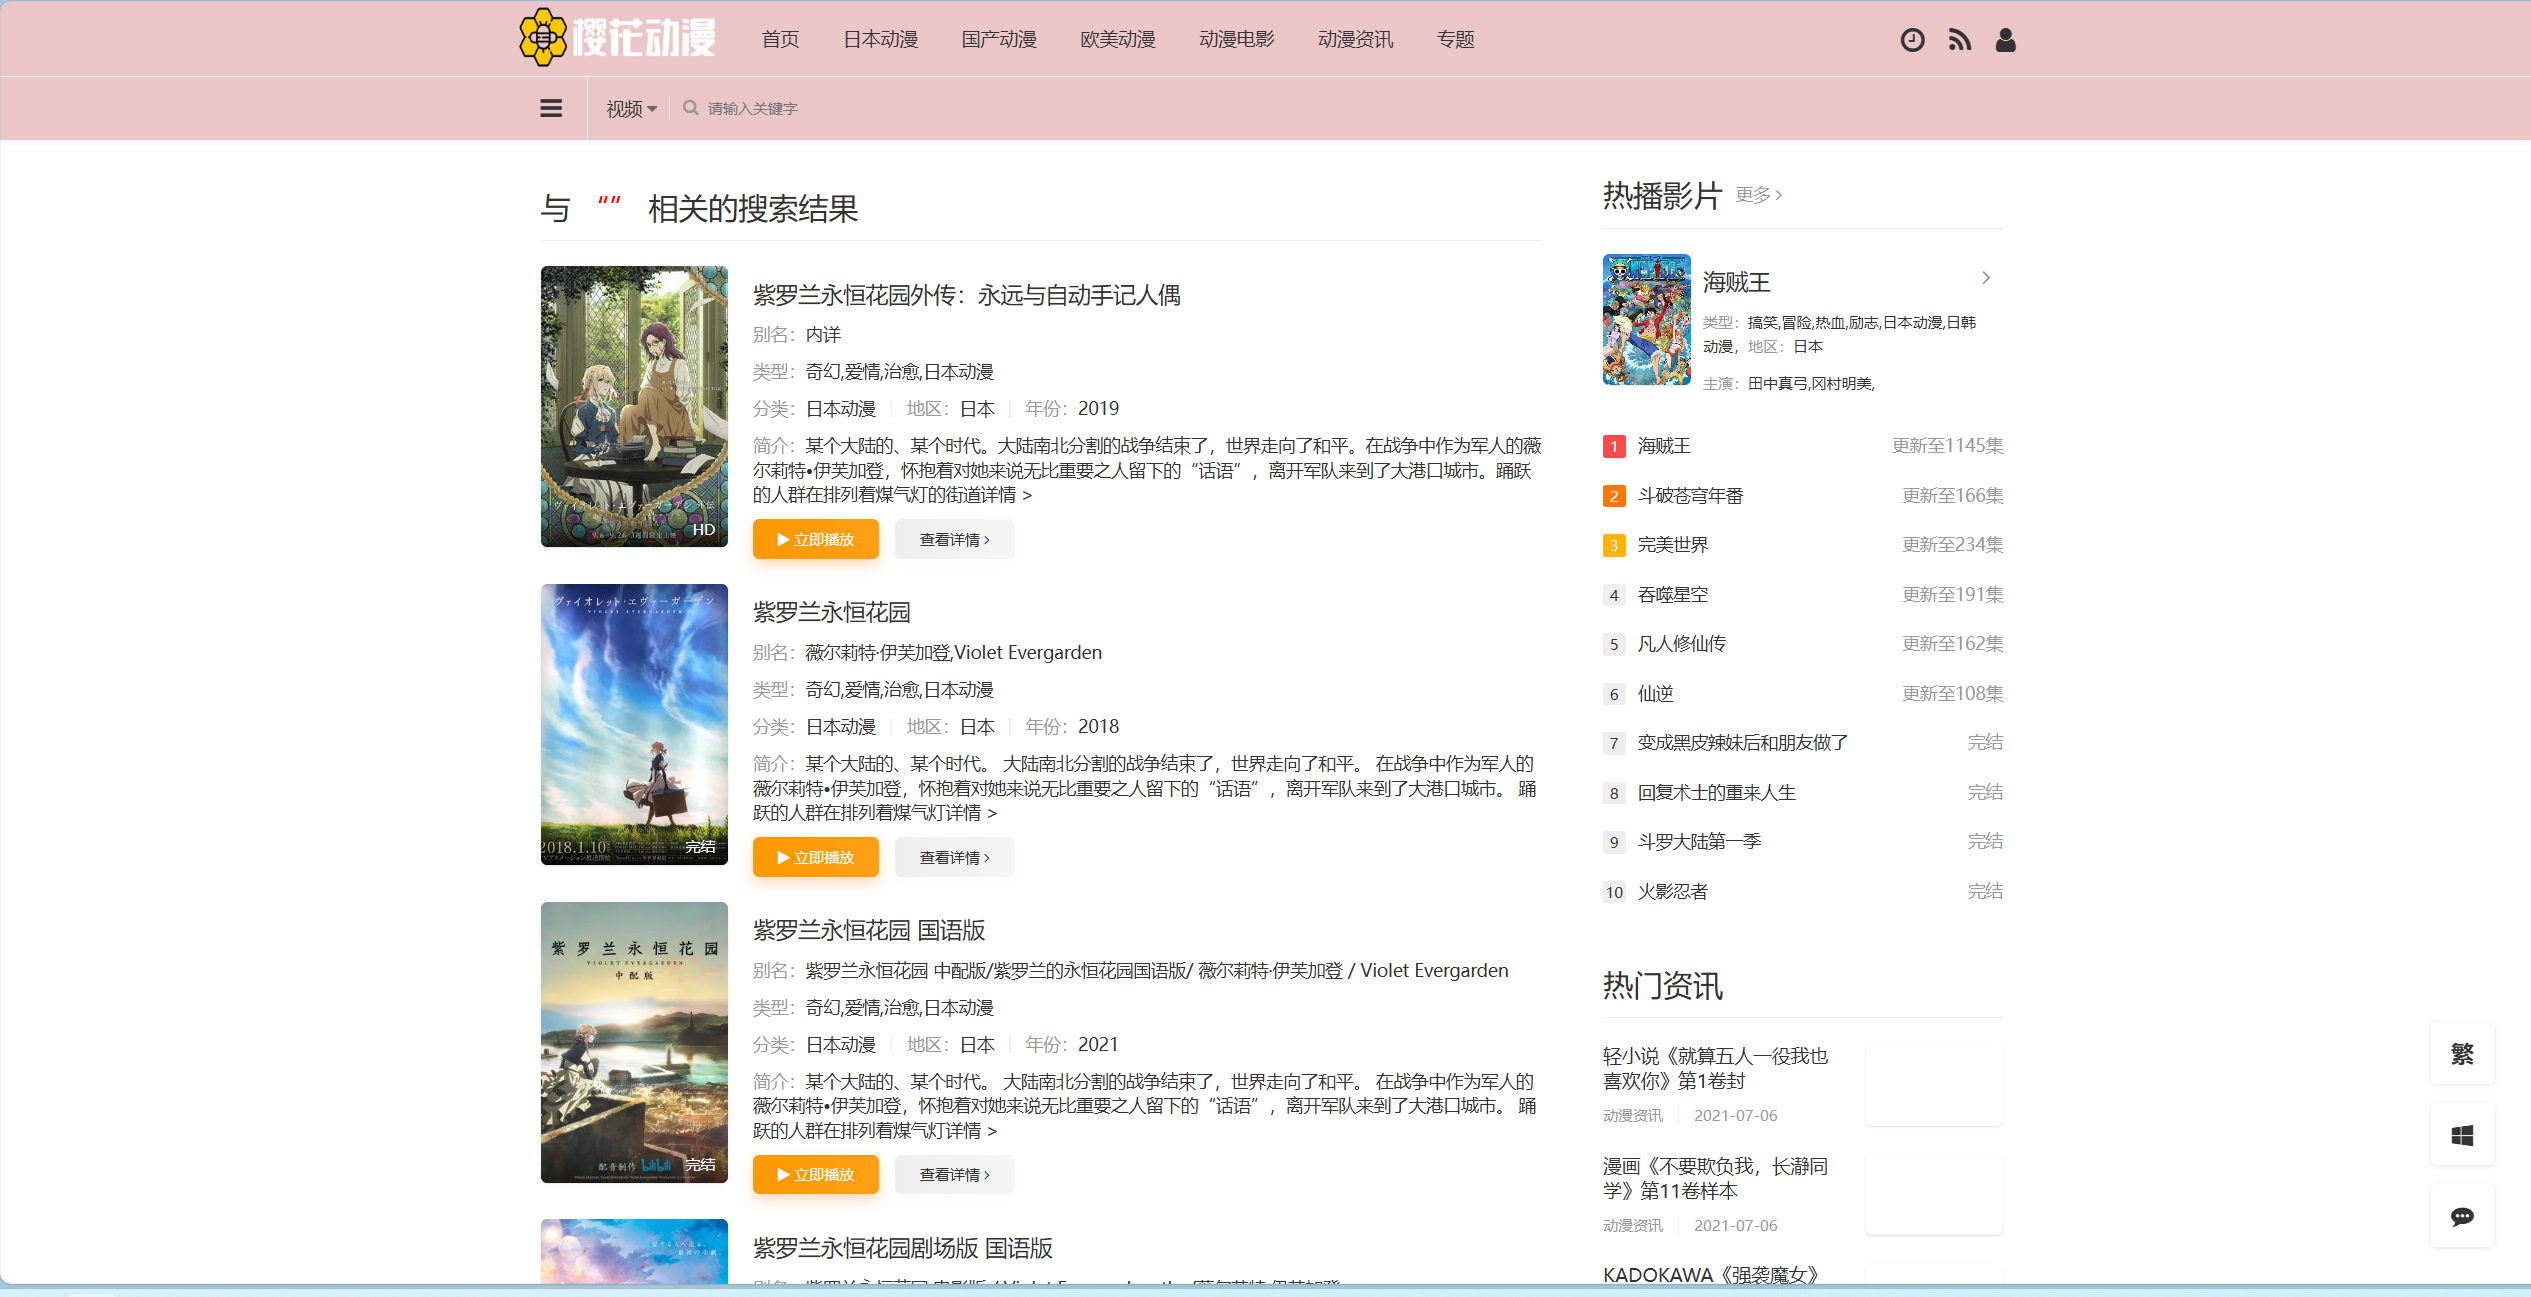Click the search magnifier icon
The width and height of the screenshot is (2531, 1297).
(690, 108)
